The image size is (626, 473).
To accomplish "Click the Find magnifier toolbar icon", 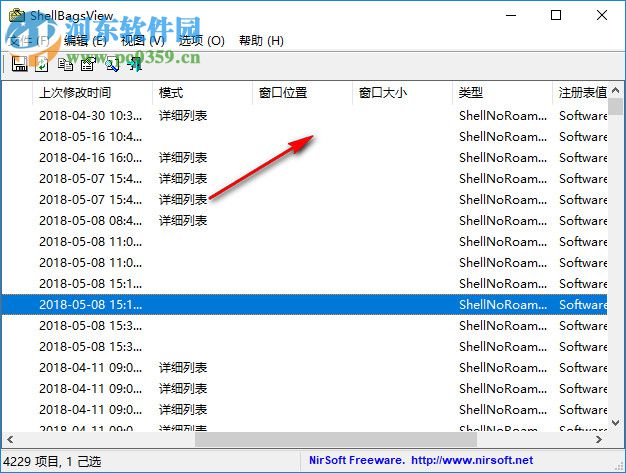I will (x=113, y=64).
